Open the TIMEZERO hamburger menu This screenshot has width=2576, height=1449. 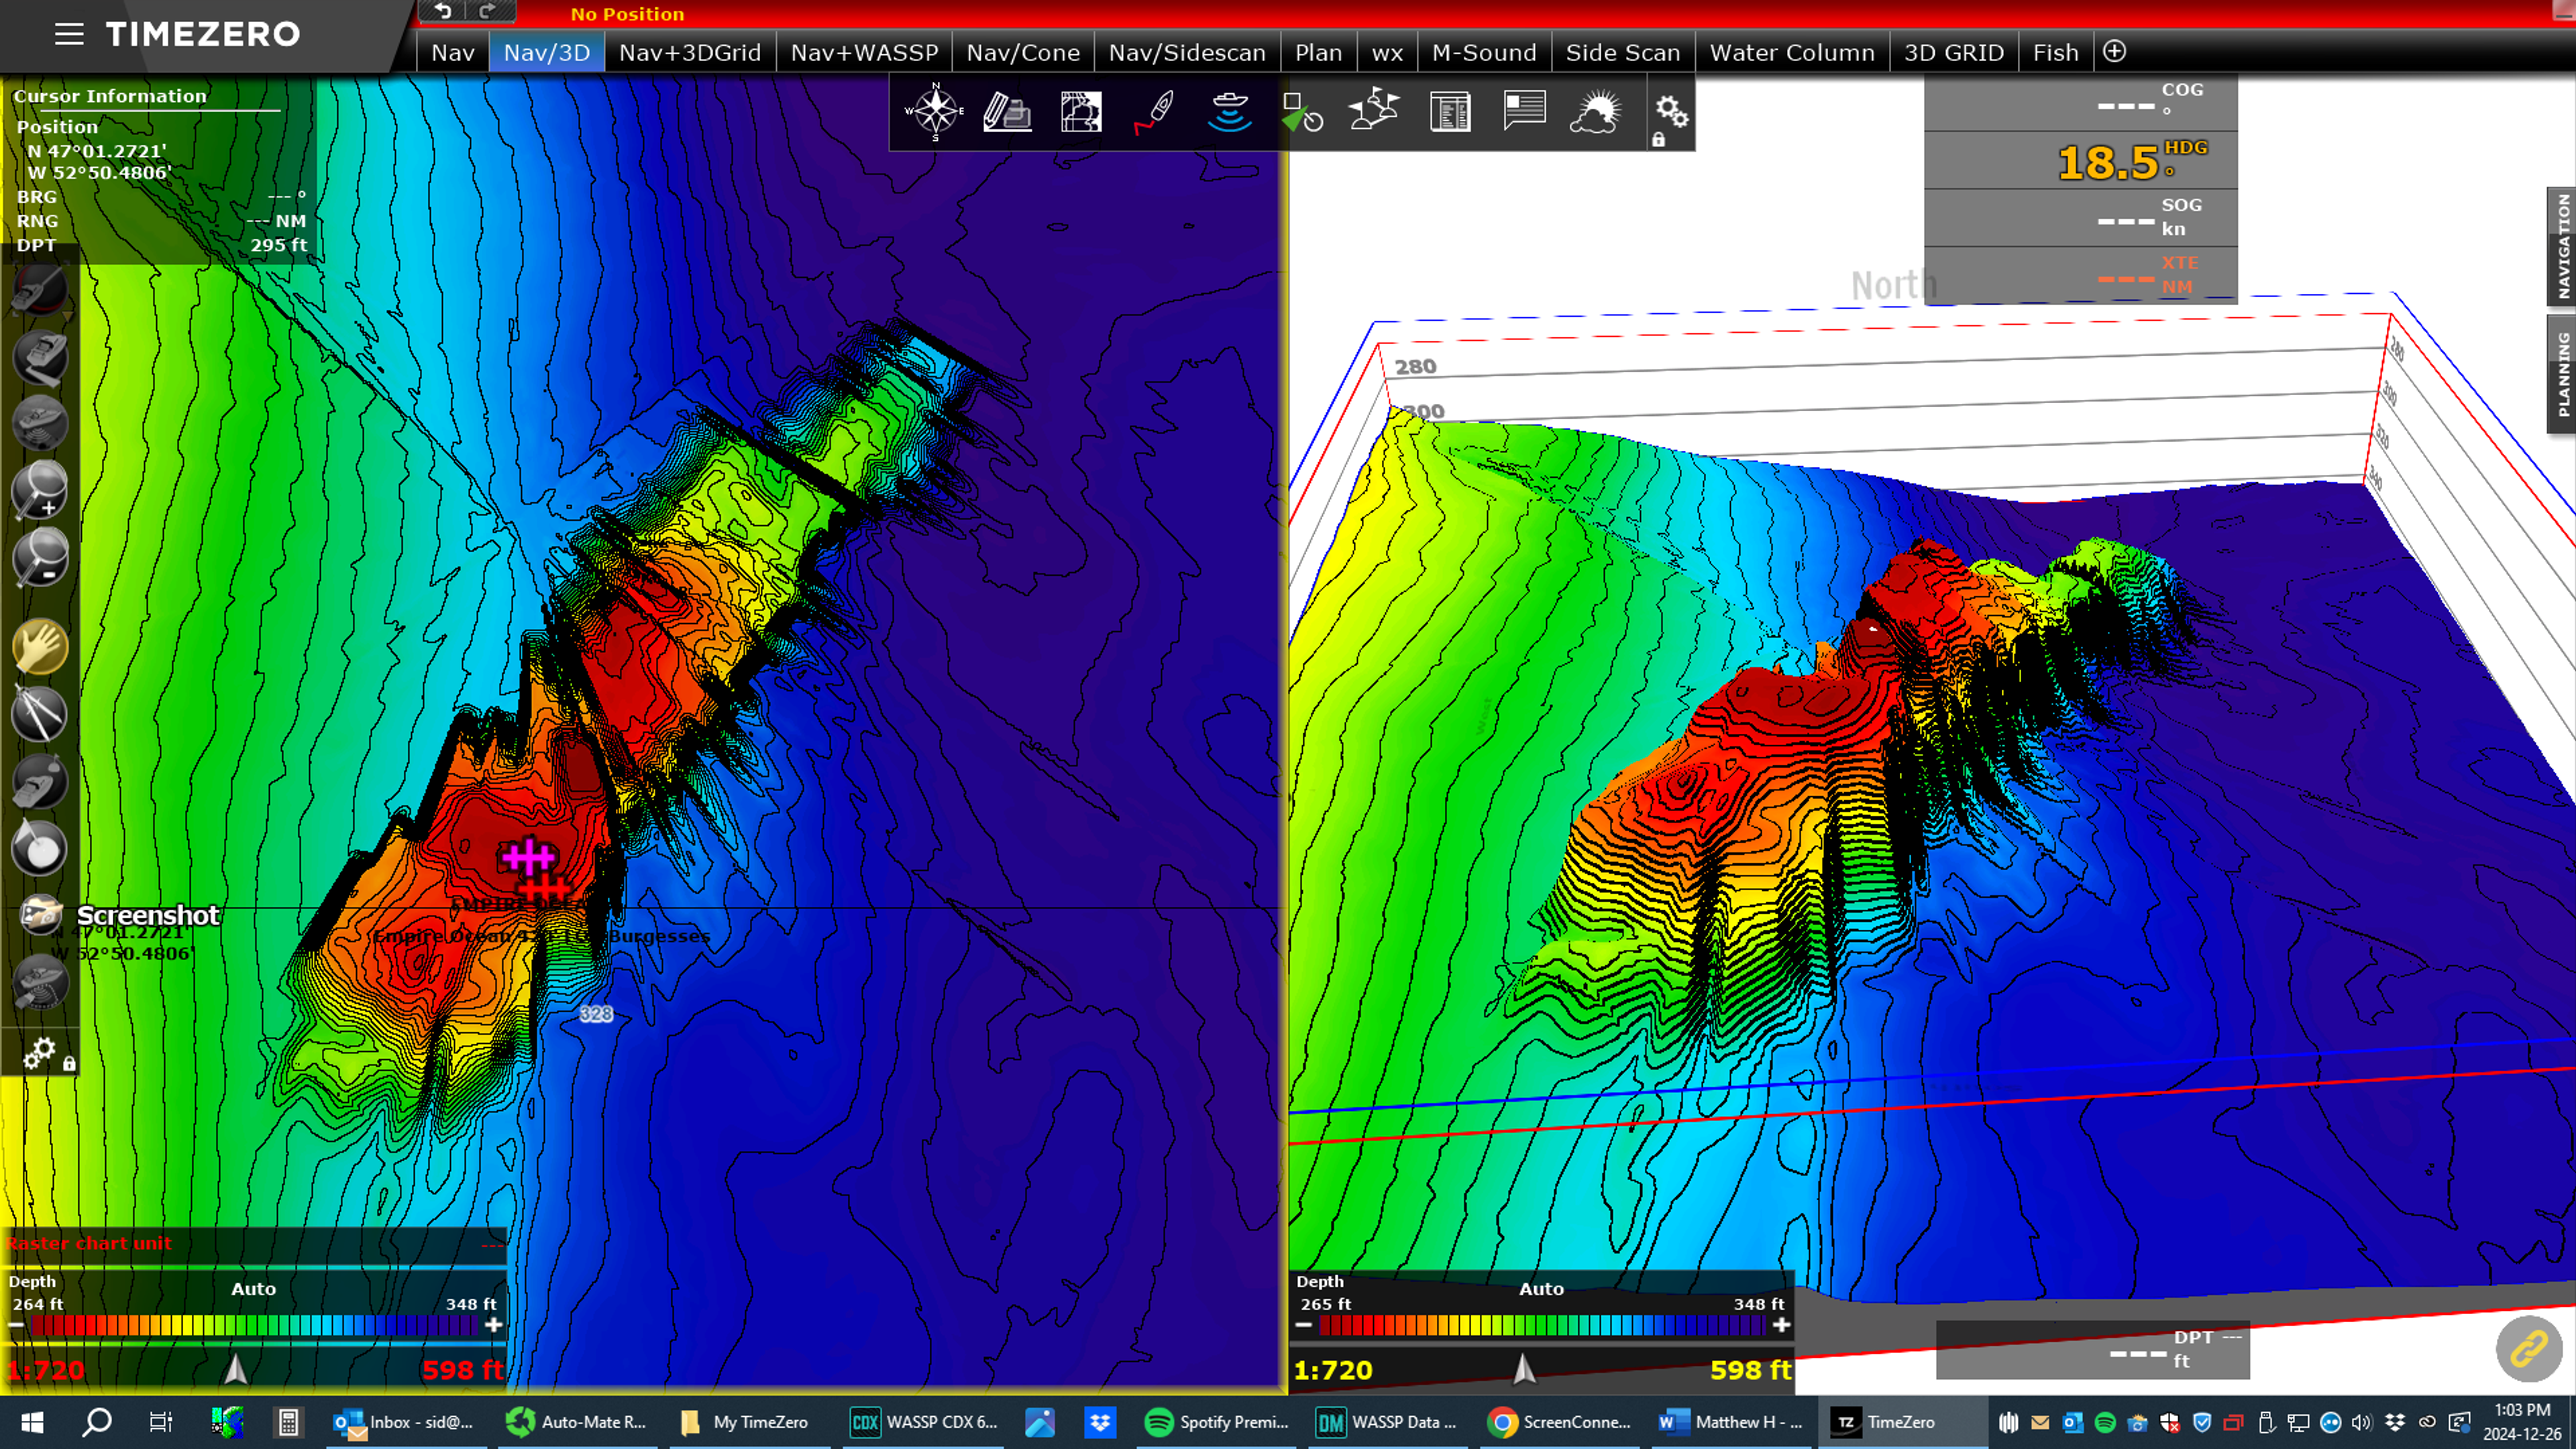point(69,34)
